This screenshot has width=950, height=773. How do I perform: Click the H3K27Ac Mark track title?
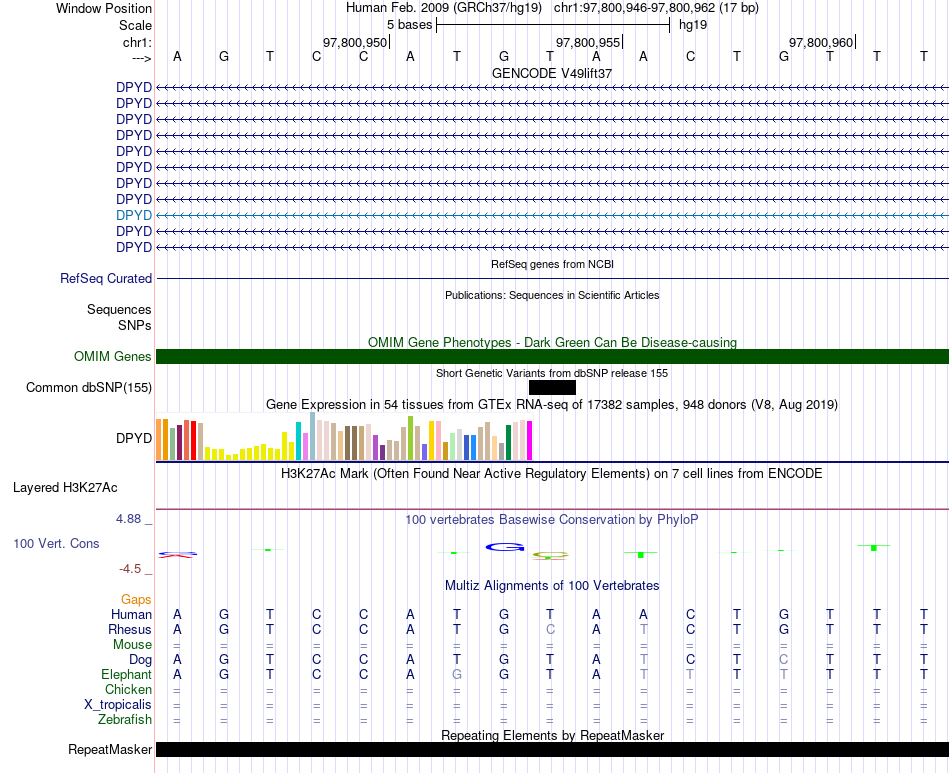point(552,473)
